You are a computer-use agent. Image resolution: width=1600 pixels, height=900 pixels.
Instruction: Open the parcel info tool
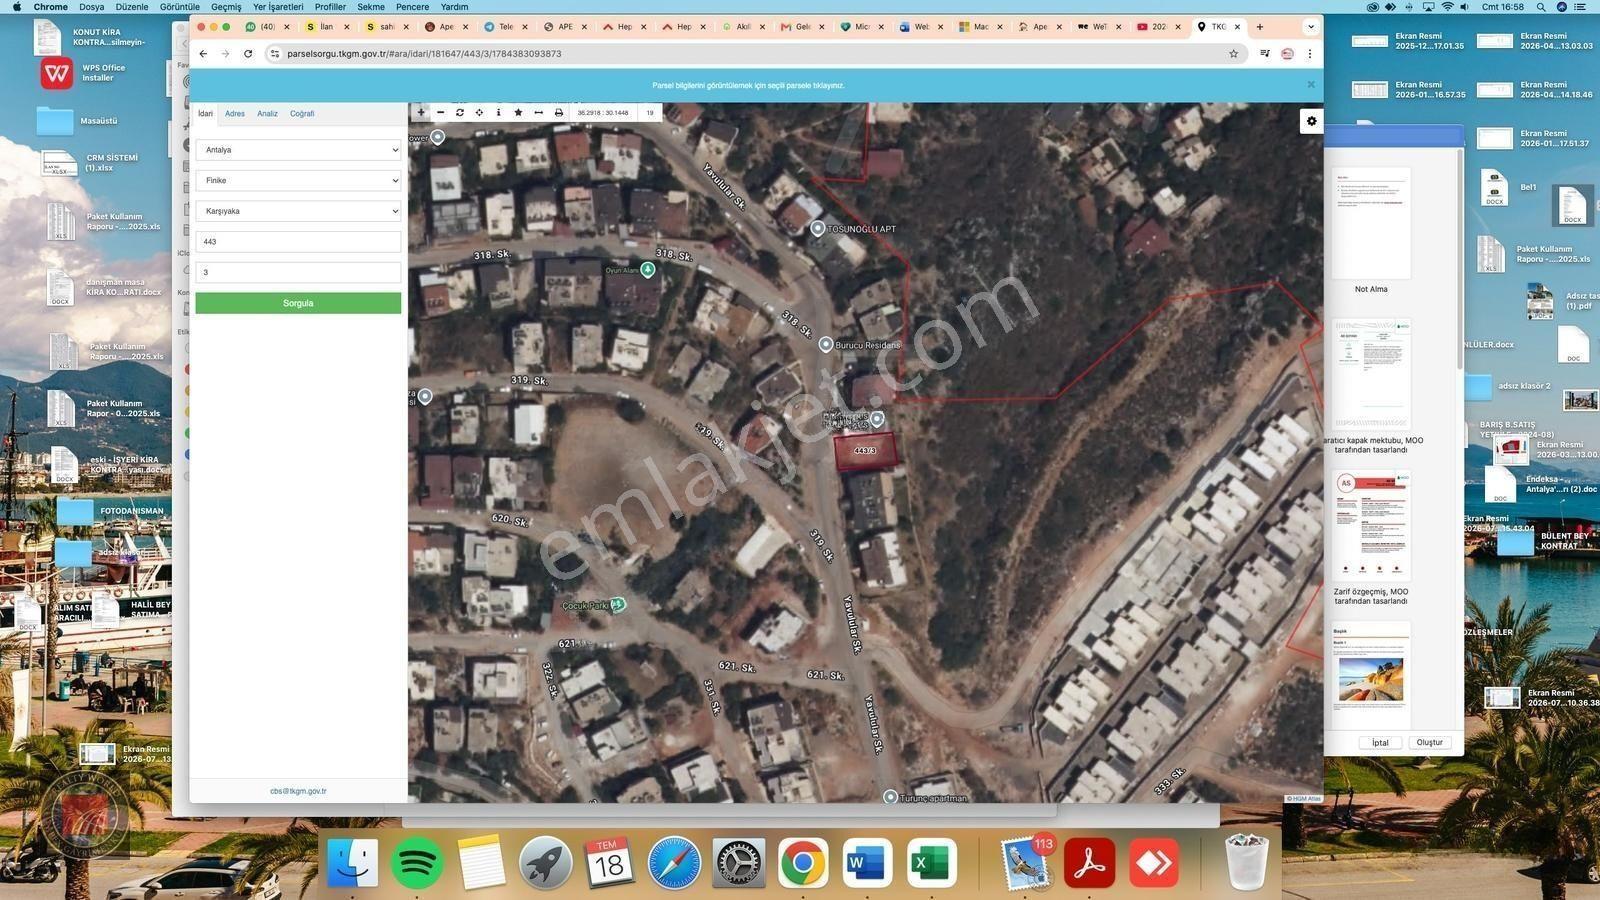pyautogui.click(x=499, y=113)
